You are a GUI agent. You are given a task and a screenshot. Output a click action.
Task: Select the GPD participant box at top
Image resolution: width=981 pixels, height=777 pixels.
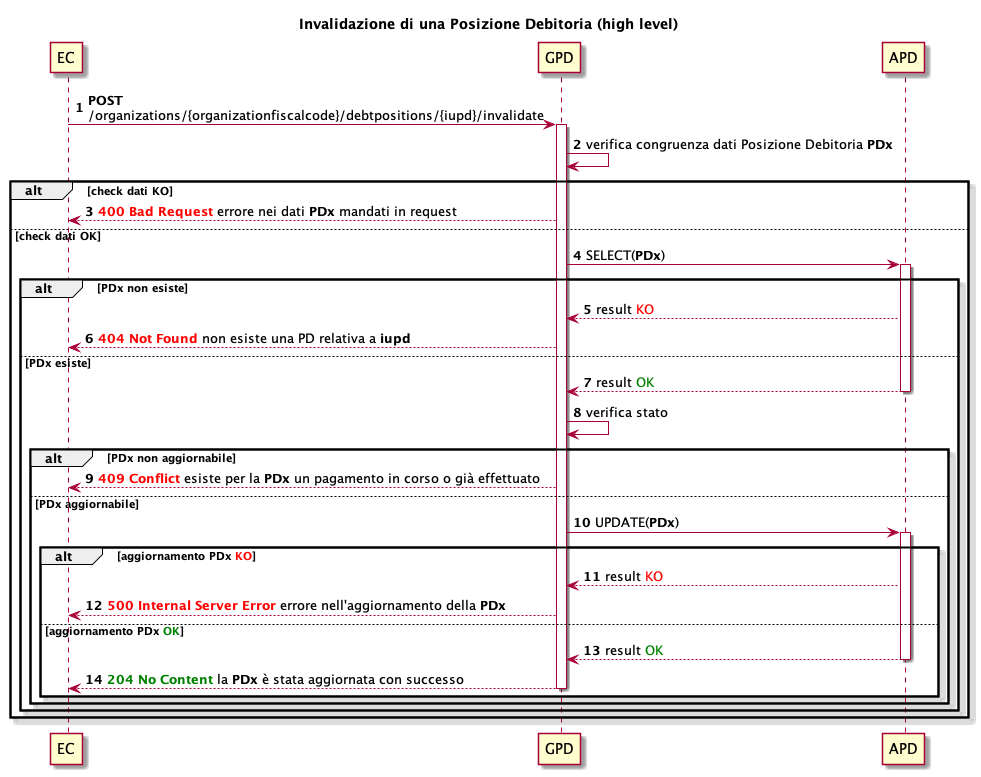coord(558,58)
